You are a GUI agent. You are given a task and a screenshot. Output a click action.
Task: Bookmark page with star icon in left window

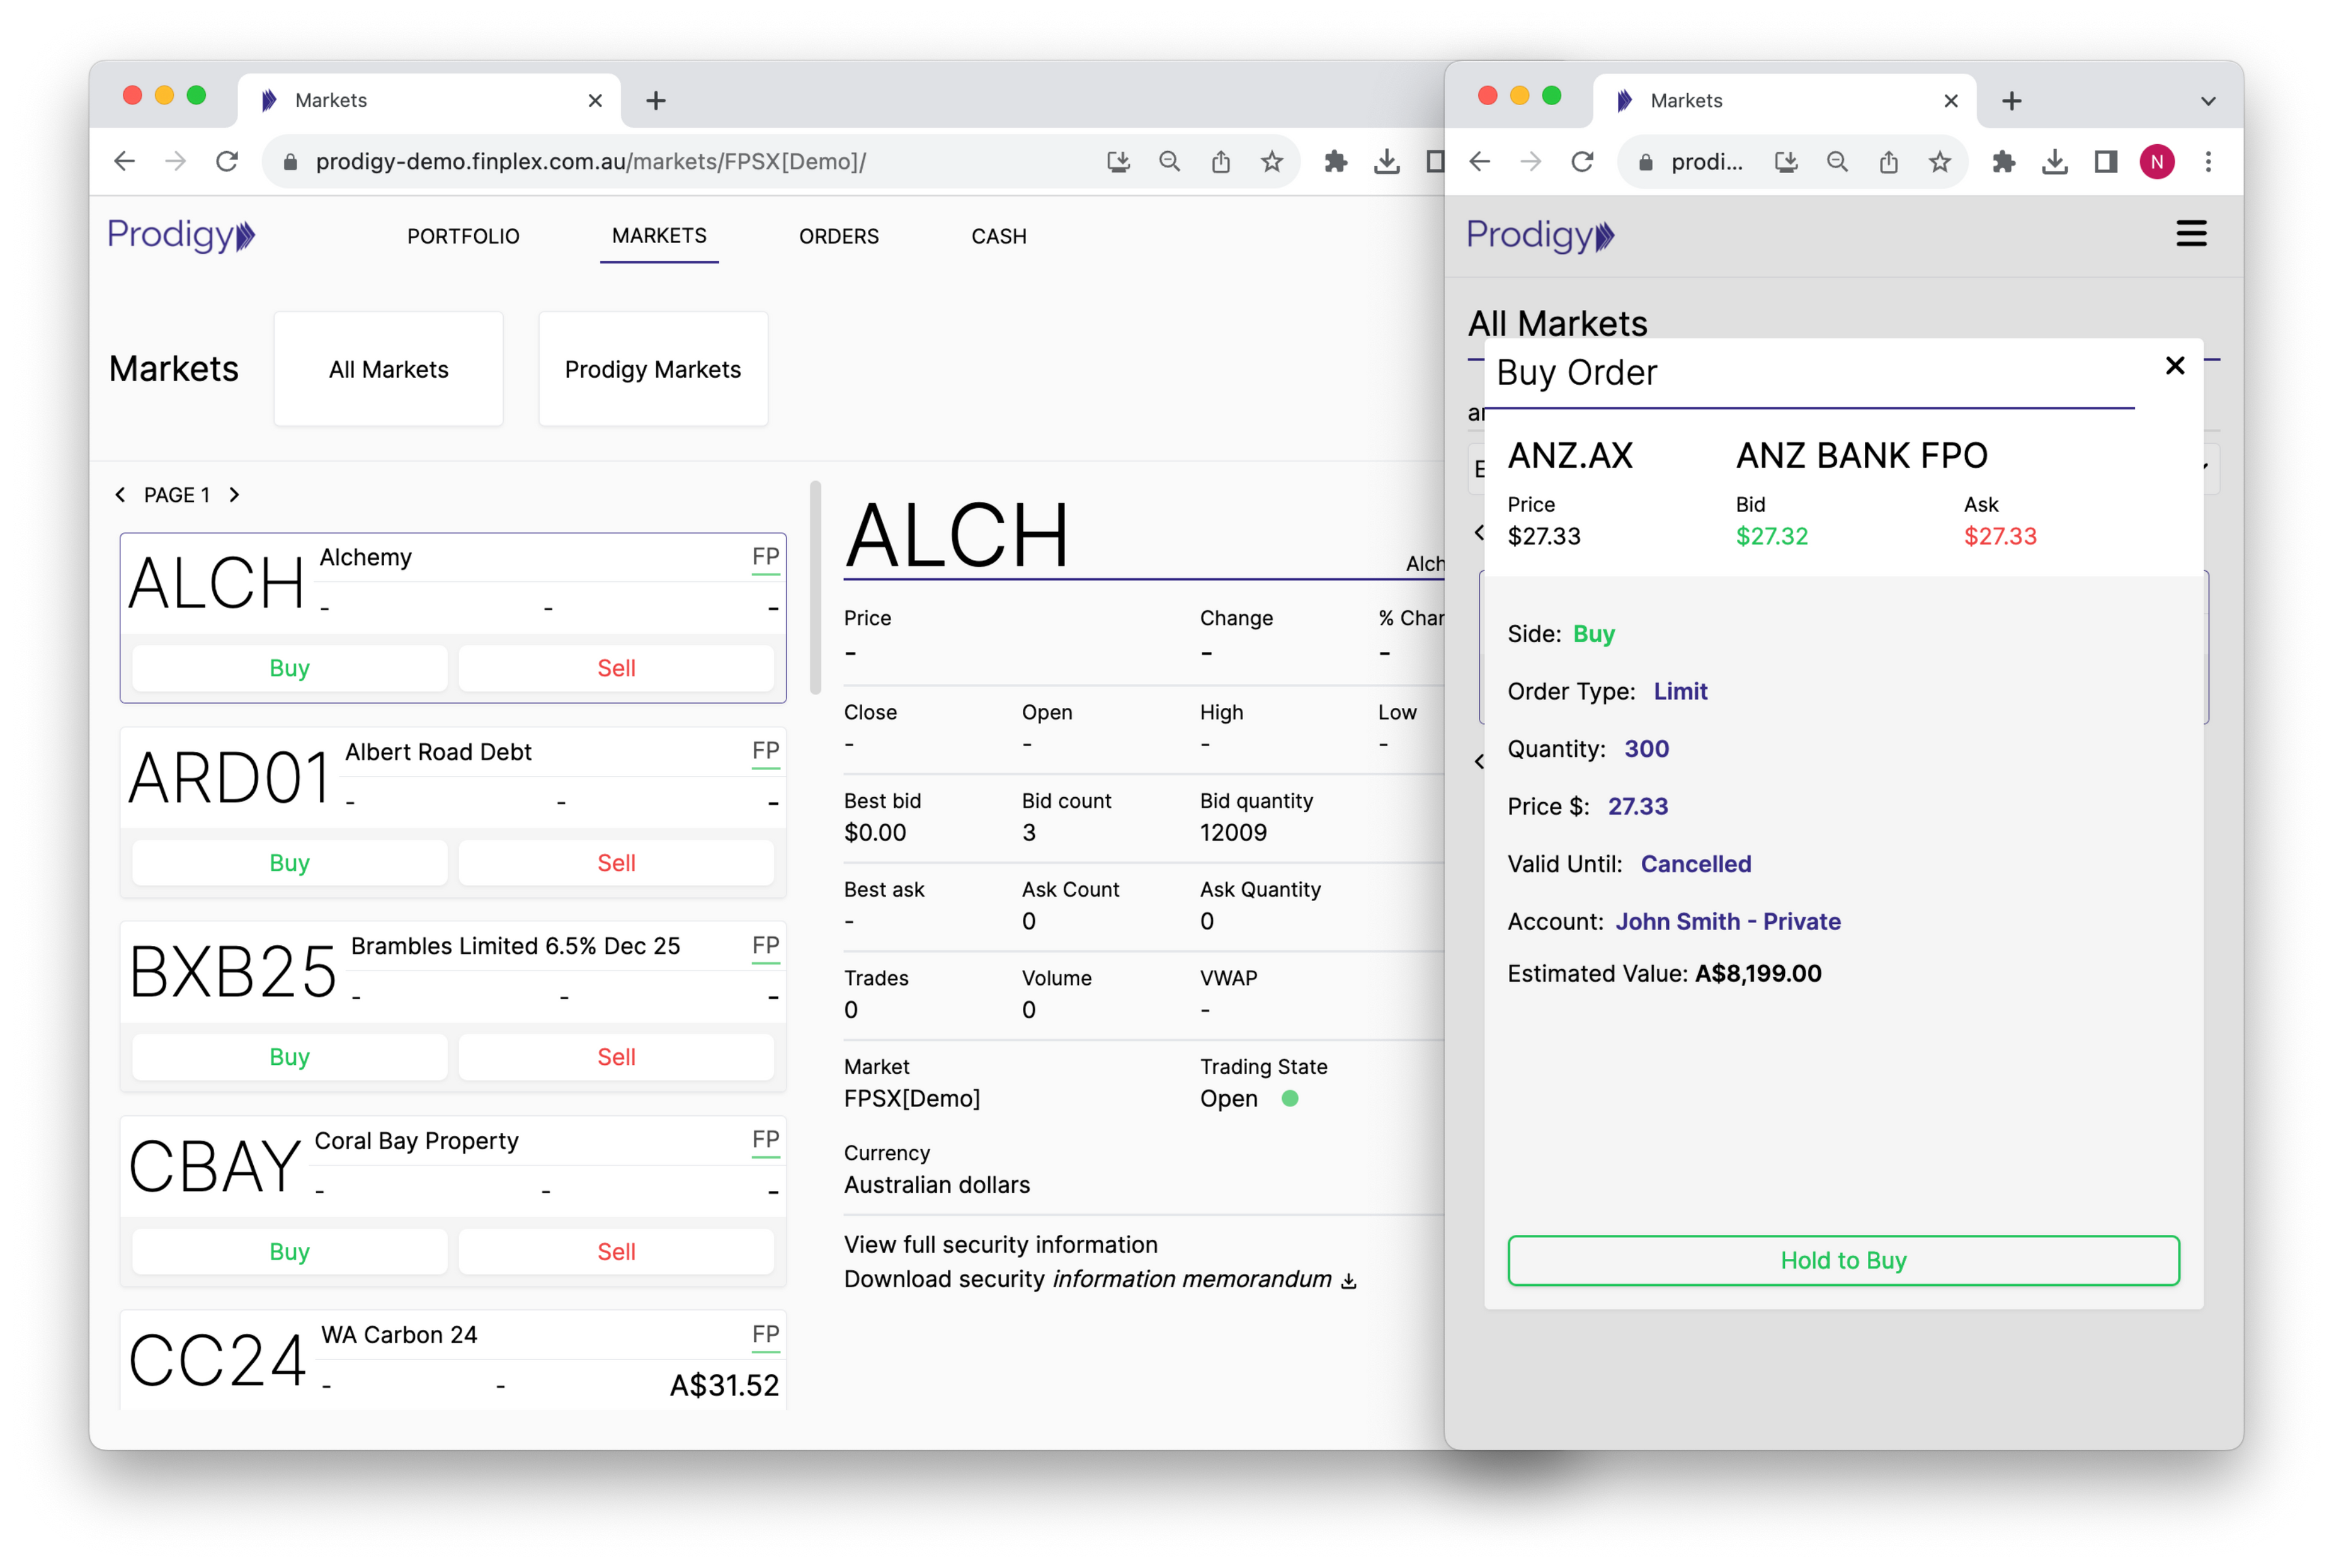pos(1271,162)
